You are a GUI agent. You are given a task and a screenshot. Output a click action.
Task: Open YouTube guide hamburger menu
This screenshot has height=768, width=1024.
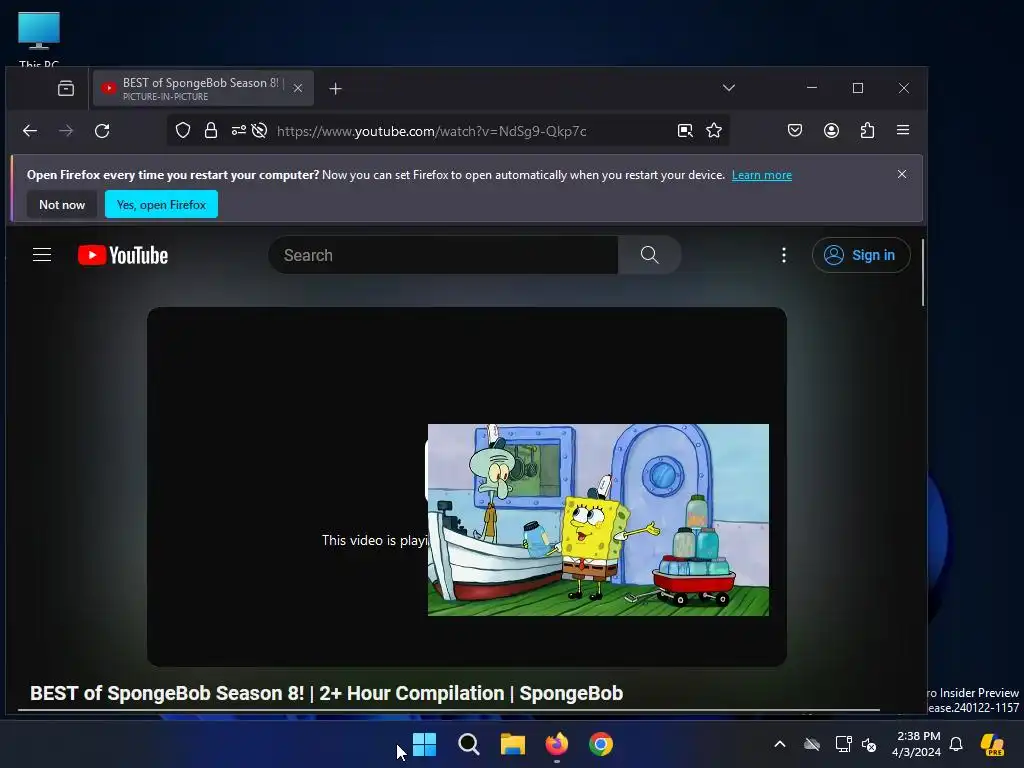coord(42,255)
